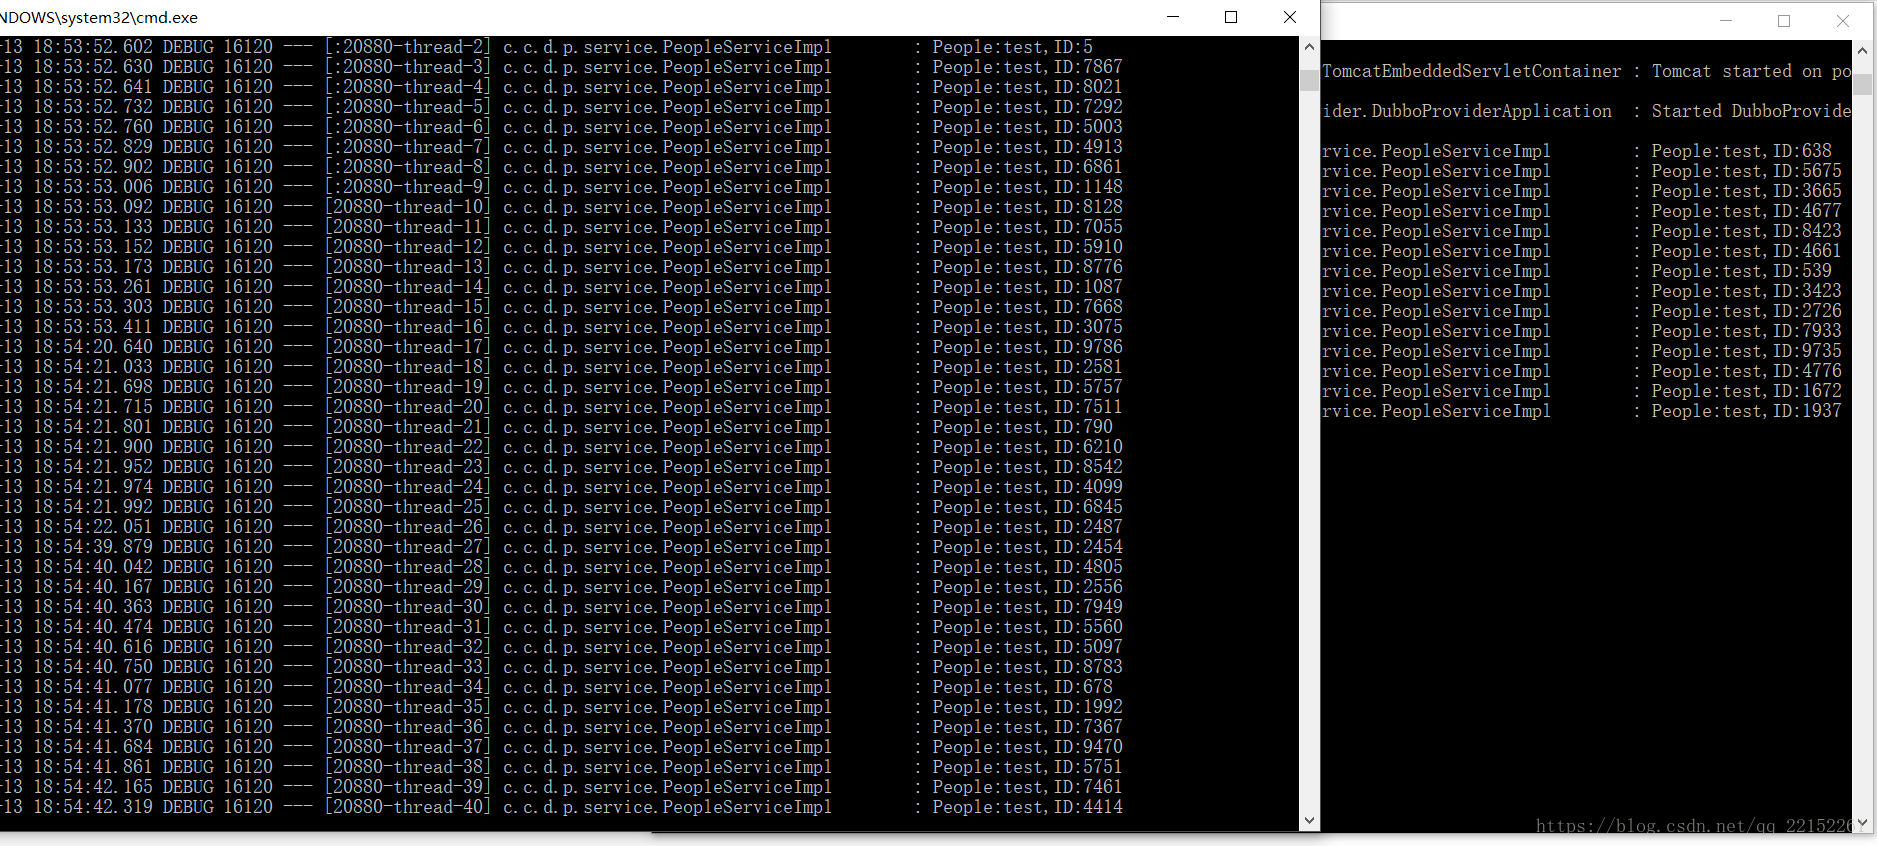Click timestamp 18:54:21.974
The width and height of the screenshot is (1877, 846).
tap(93, 487)
